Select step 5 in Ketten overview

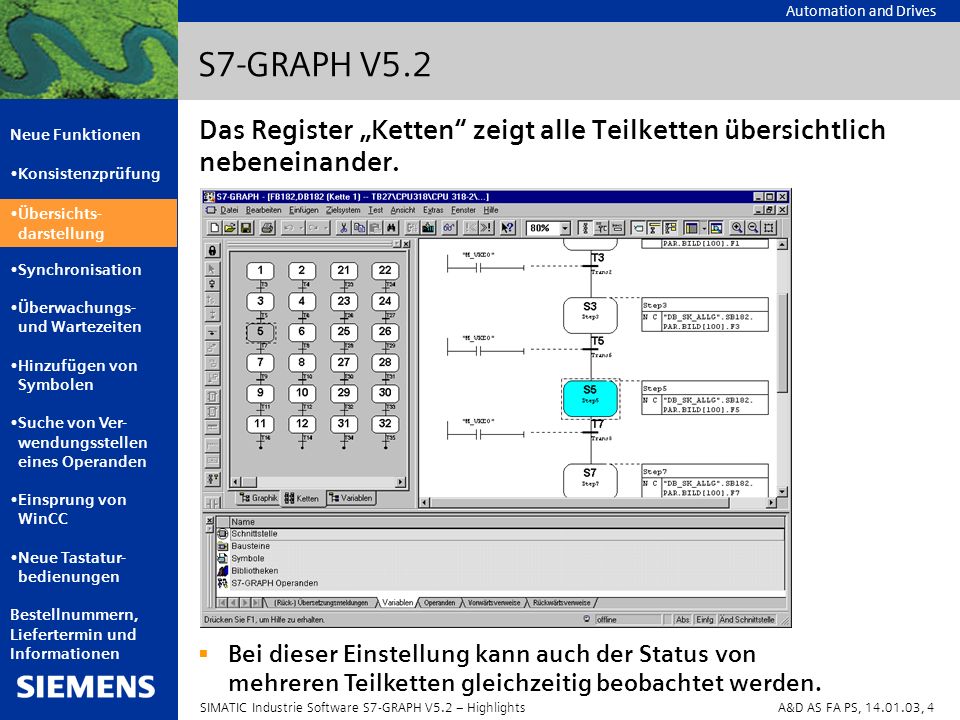260,332
